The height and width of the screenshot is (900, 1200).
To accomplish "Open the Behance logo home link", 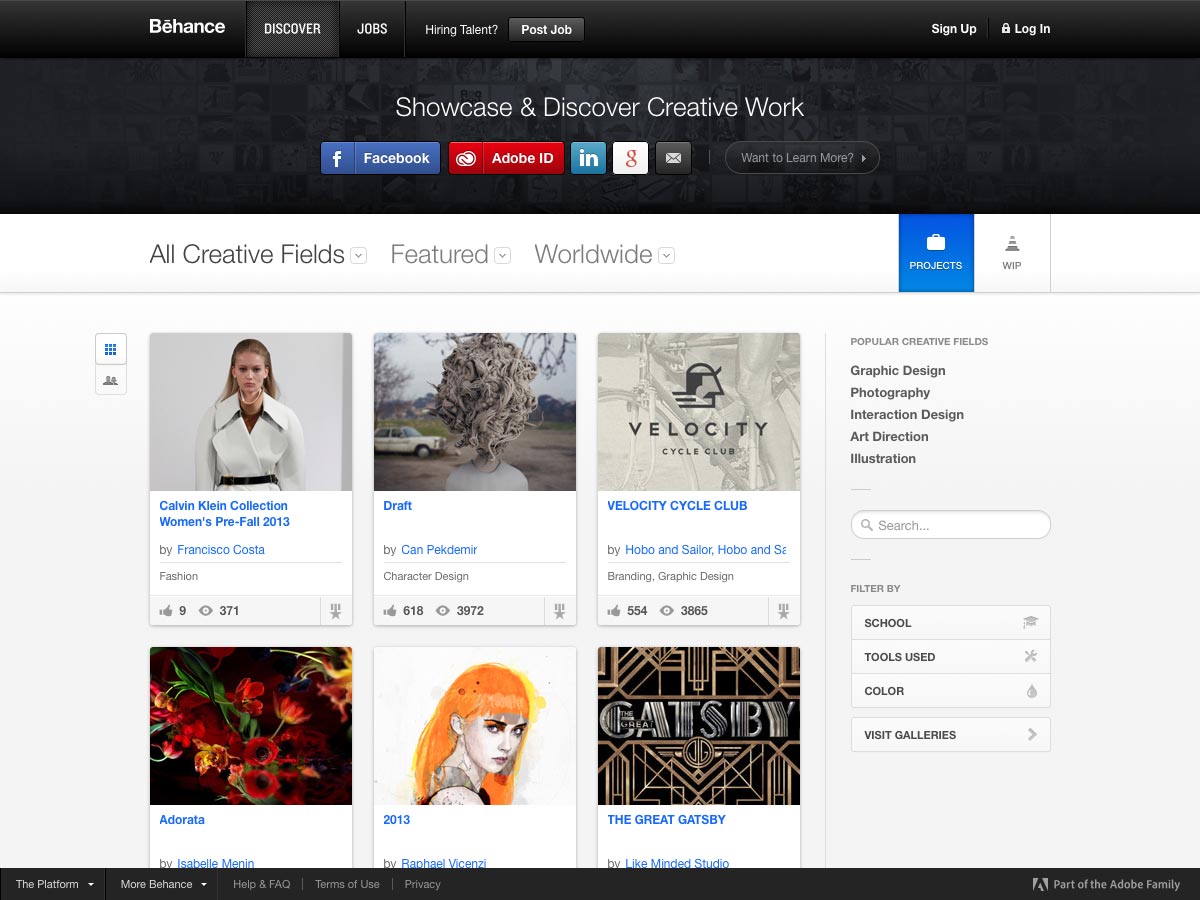I will coord(187,27).
